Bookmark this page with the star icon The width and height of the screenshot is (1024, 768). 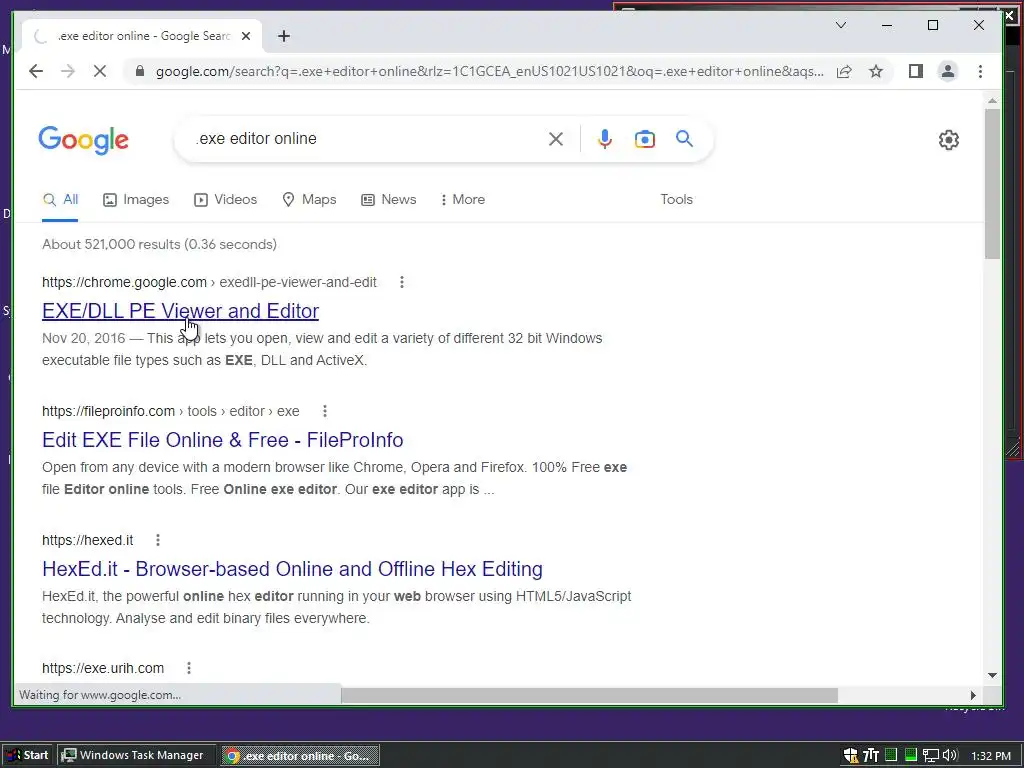pyautogui.click(x=876, y=71)
